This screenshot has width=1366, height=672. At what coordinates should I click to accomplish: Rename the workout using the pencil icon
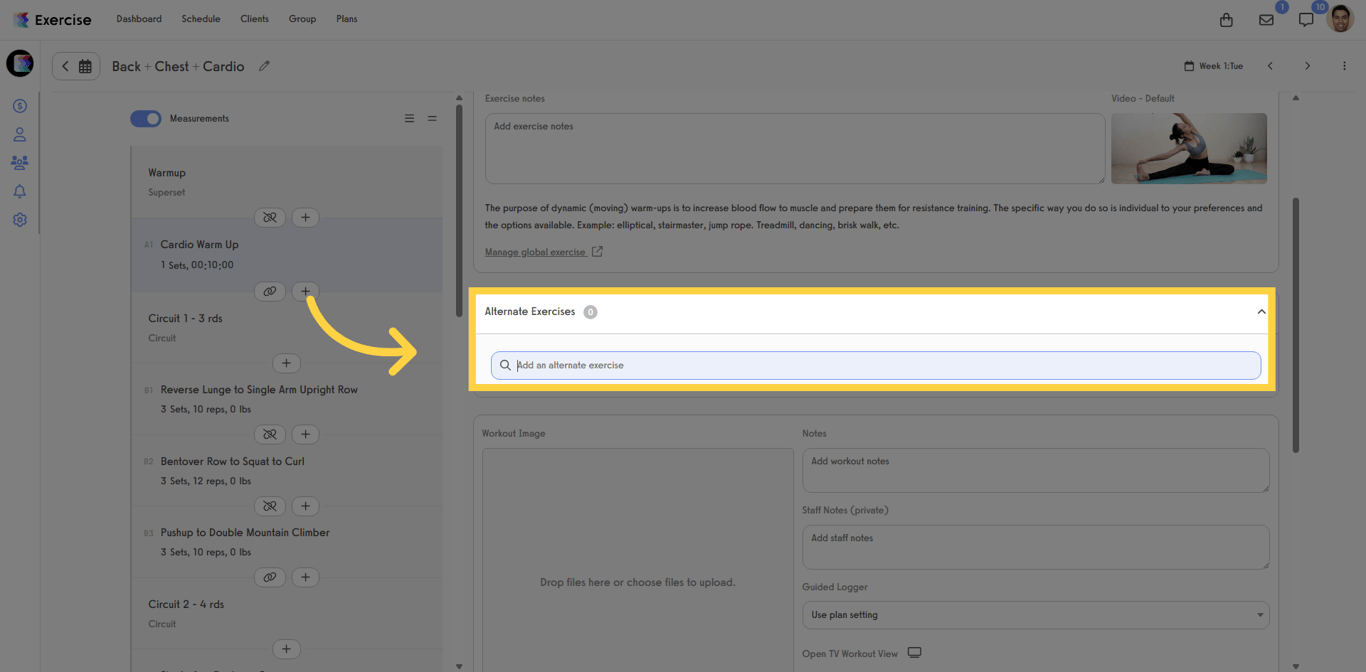264,65
